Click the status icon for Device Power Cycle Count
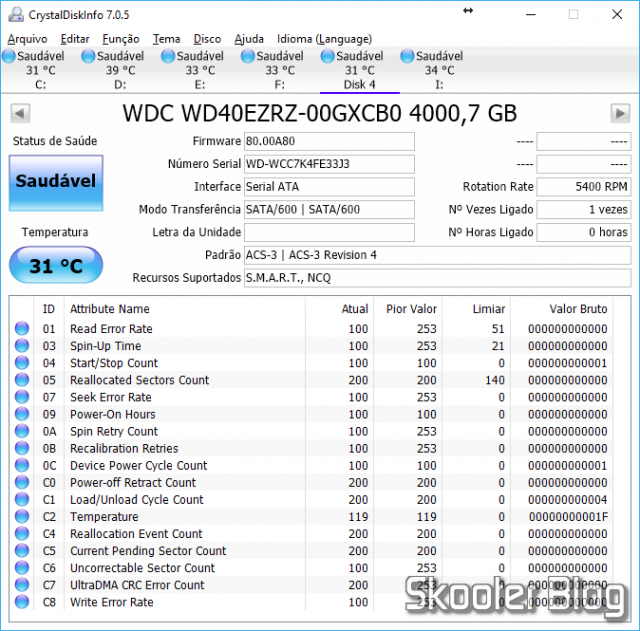 coord(22,465)
